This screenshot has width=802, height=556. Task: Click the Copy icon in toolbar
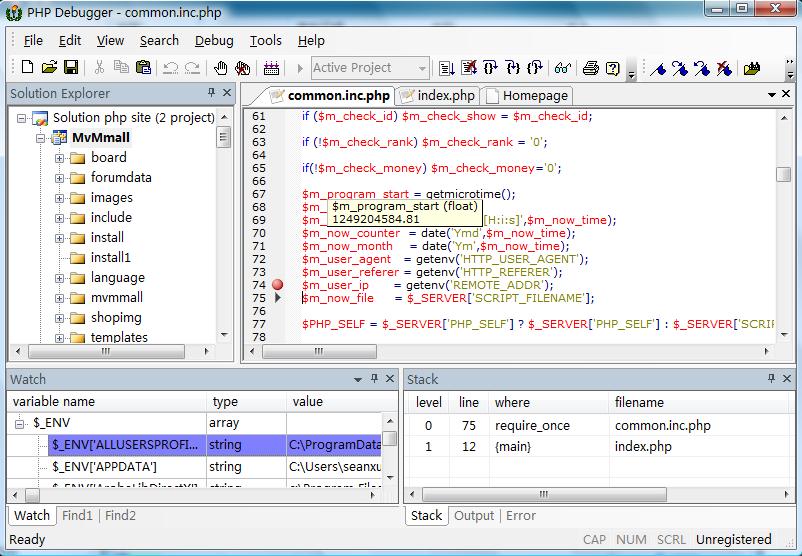coord(121,68)
